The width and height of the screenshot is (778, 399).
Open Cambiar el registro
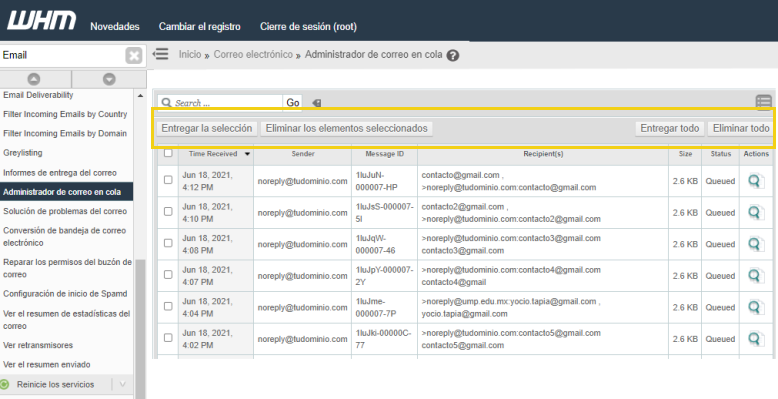199,26
